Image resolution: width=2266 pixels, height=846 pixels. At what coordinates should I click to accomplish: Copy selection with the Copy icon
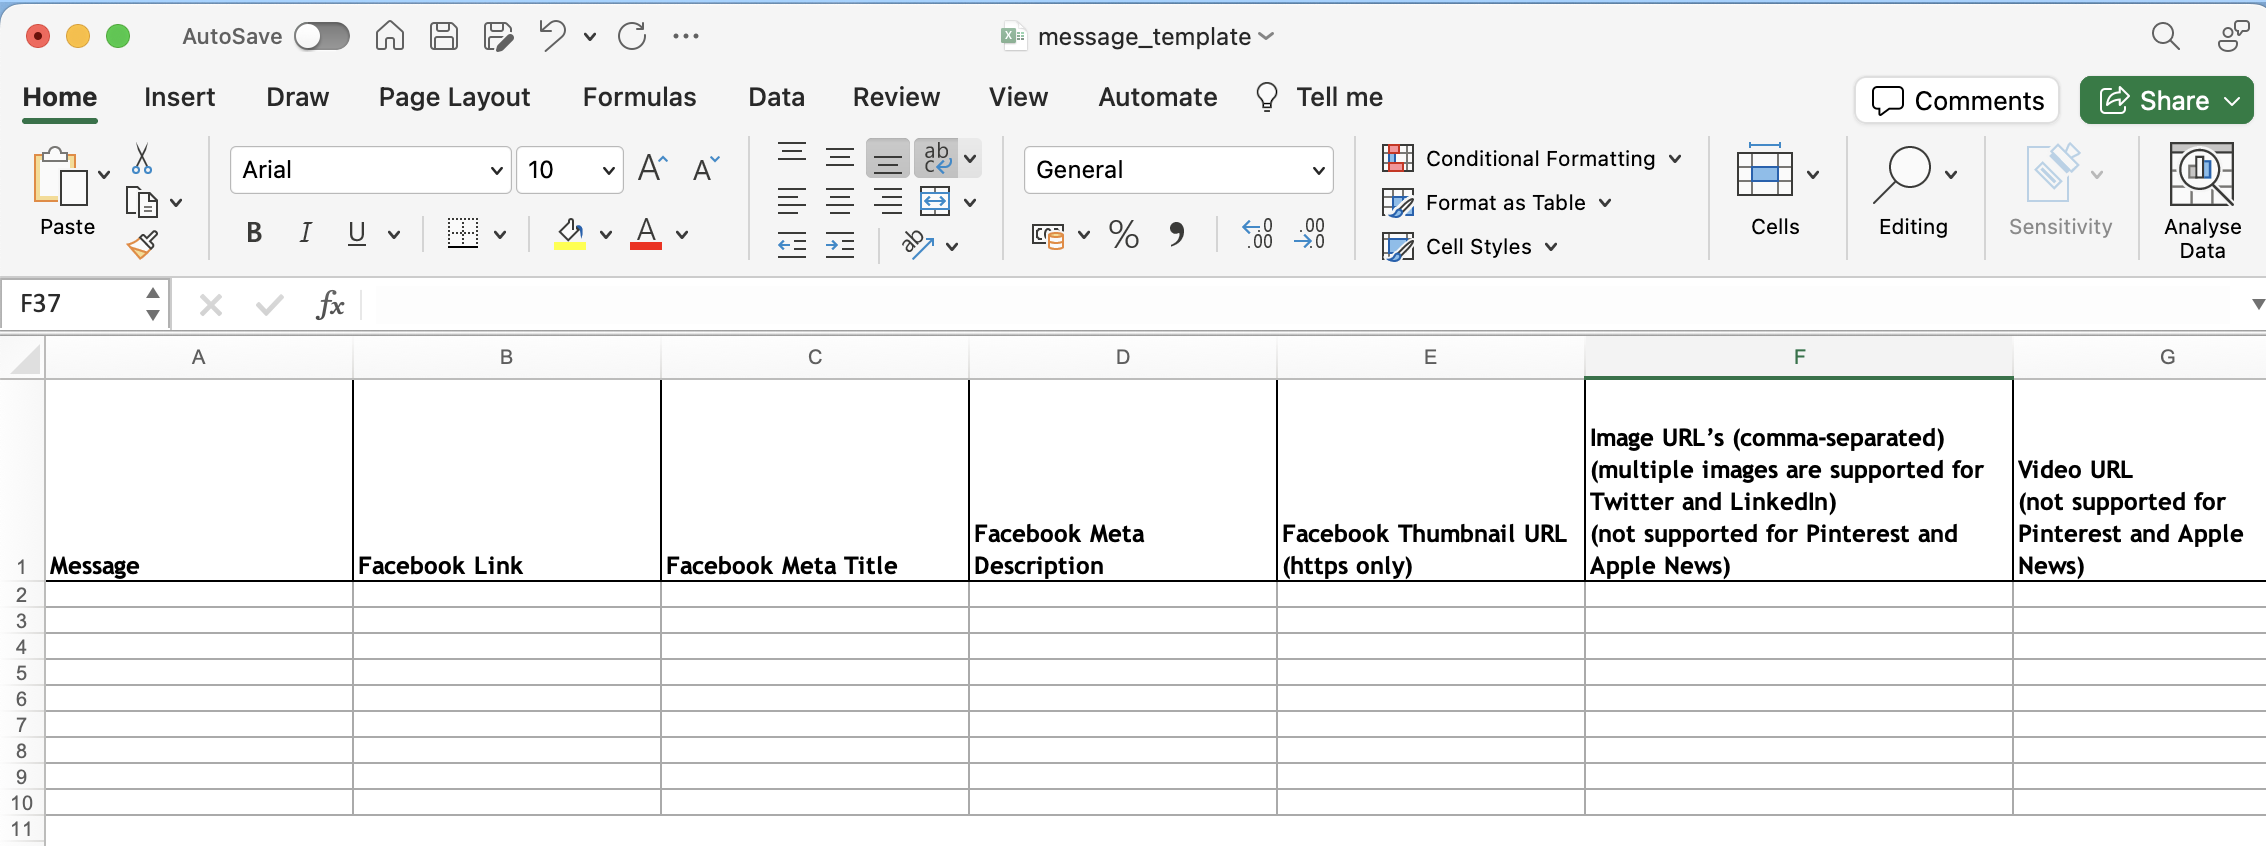[x=142, y=202]
